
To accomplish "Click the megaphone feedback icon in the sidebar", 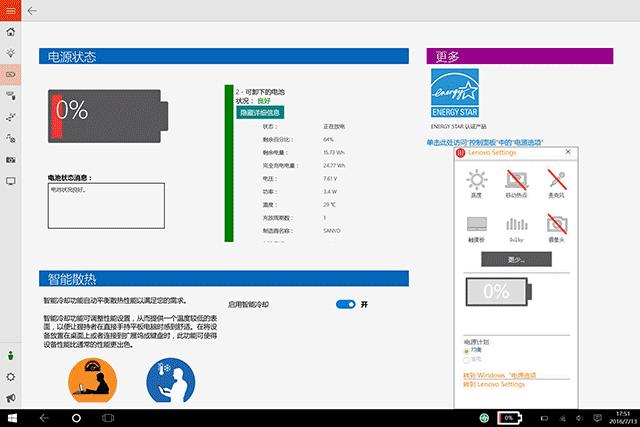I will 11,398.
